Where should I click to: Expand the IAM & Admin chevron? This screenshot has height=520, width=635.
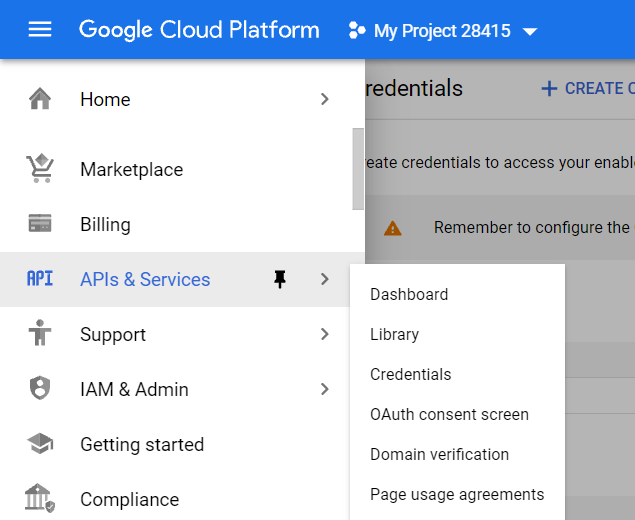[324, 389]
